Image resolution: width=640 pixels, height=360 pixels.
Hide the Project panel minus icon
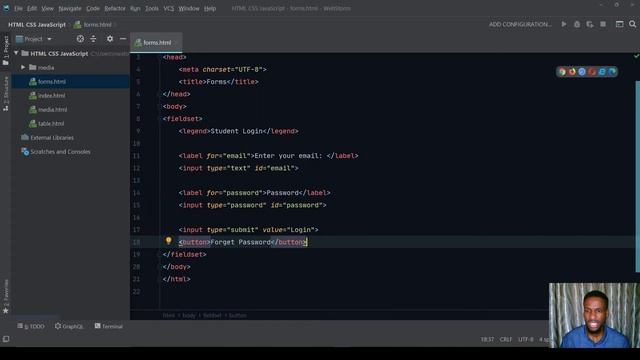pyautogui.click(x=123, y=39)
